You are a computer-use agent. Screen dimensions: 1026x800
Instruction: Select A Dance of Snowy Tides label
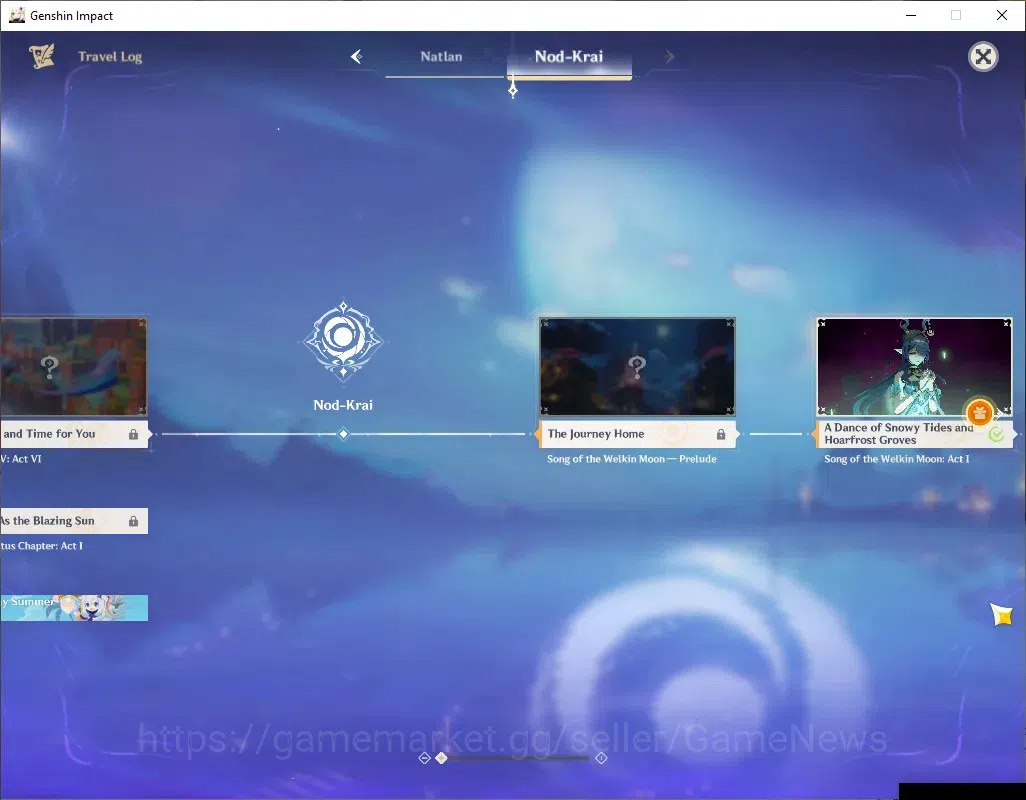pos(914,434)
